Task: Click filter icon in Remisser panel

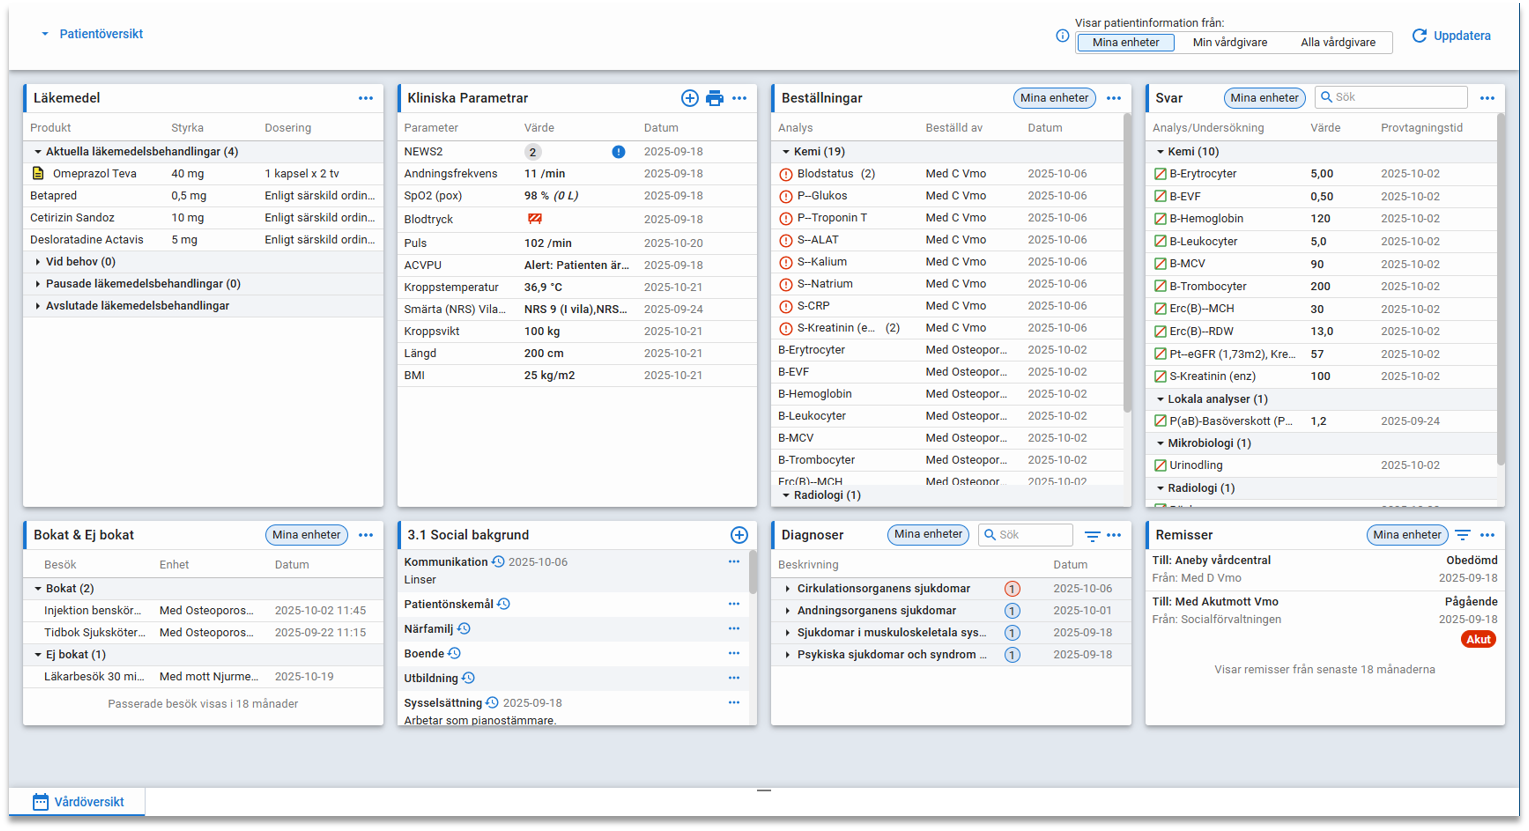Action: [1462, 535]
